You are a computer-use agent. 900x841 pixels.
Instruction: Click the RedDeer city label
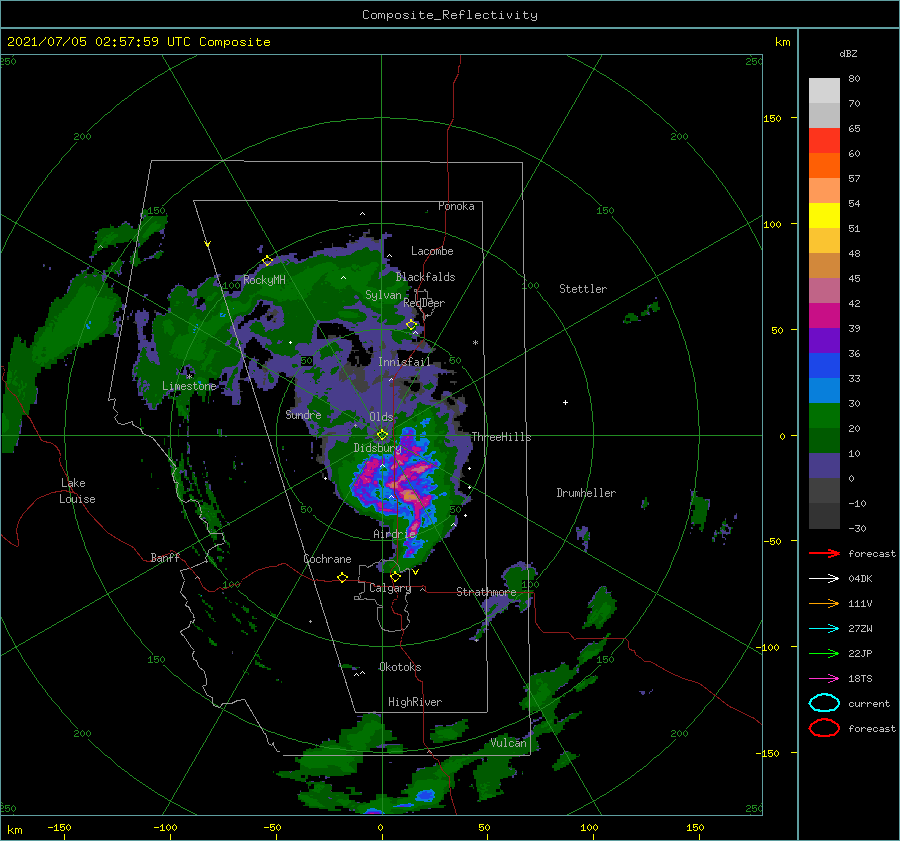pyautogui.click(x=424, y=303)
